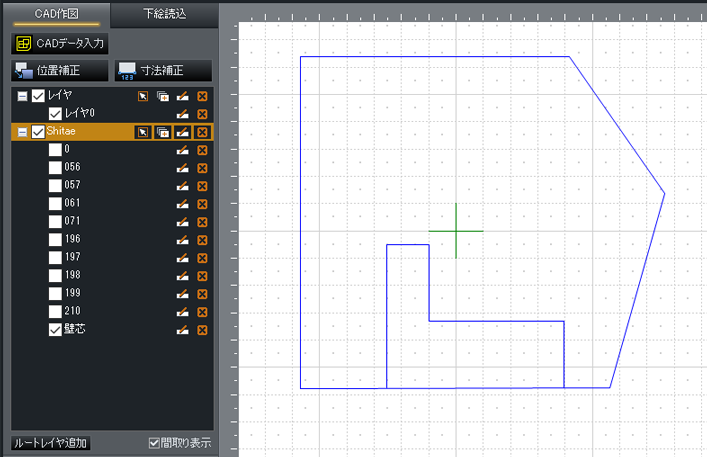Click the edit pencil icon for layer 071

click(x=183, y=222)
